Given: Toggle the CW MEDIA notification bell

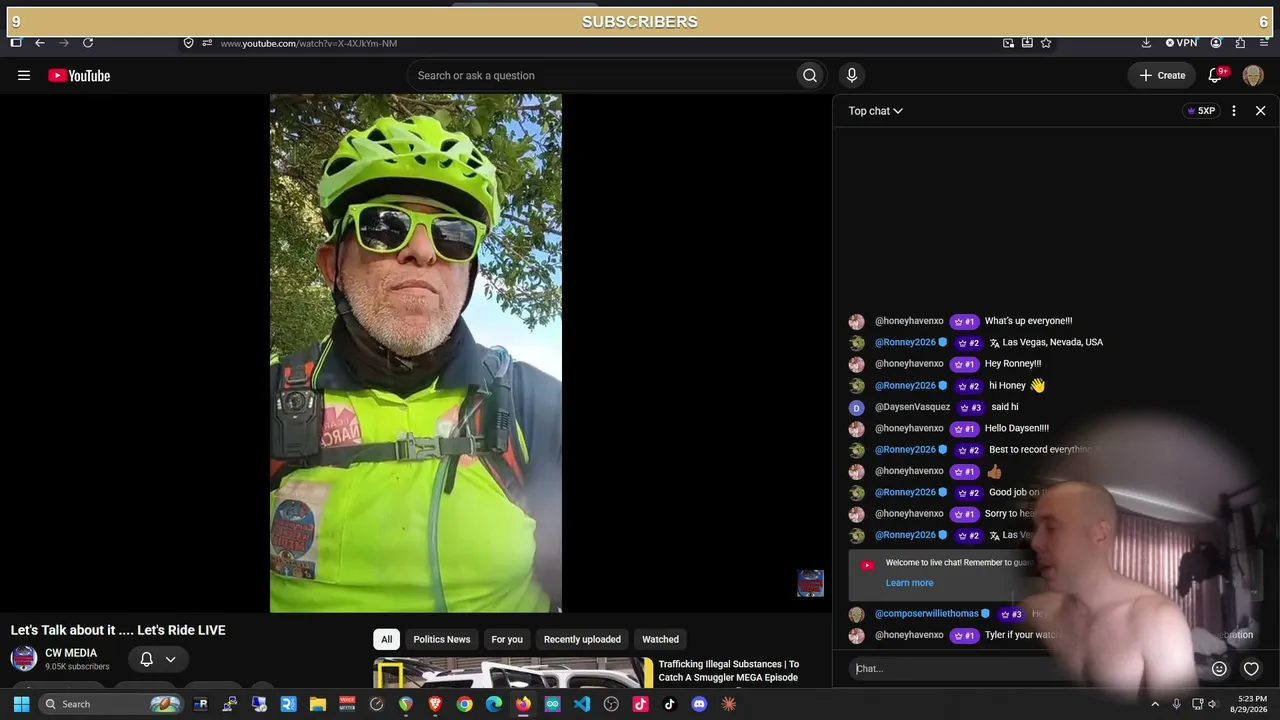Looking at the screenshot, I should (x=146, y=659).
